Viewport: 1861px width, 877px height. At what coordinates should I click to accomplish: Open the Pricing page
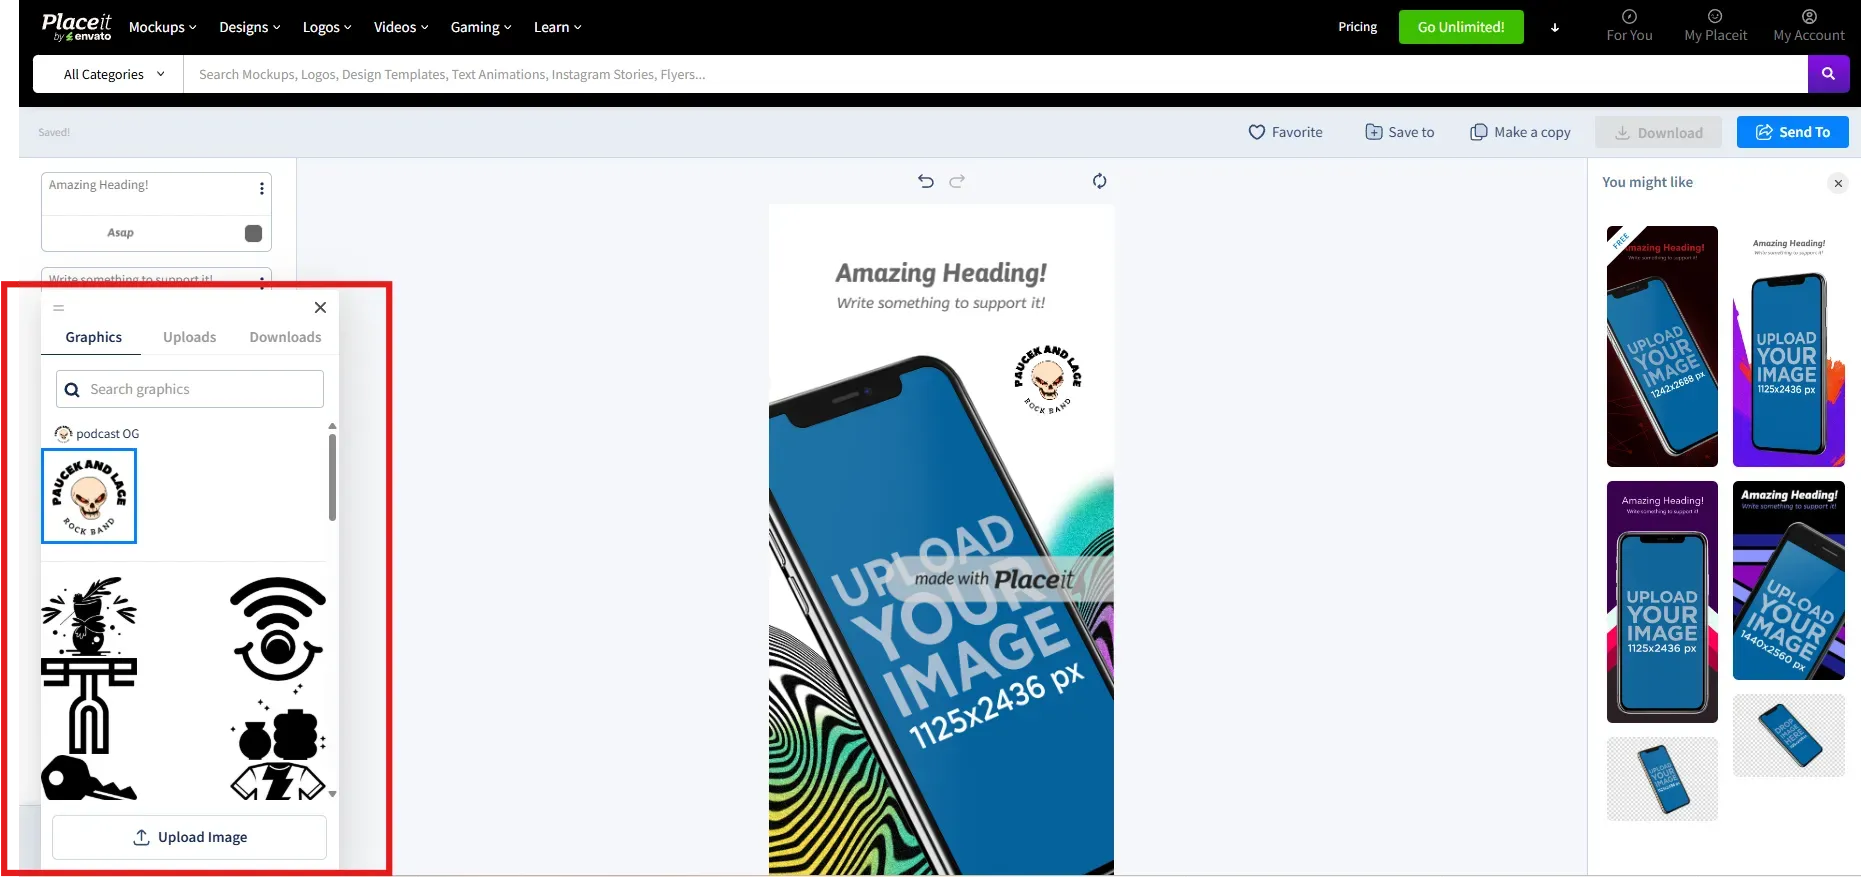pyautogui.click(x=1358, y=27)
